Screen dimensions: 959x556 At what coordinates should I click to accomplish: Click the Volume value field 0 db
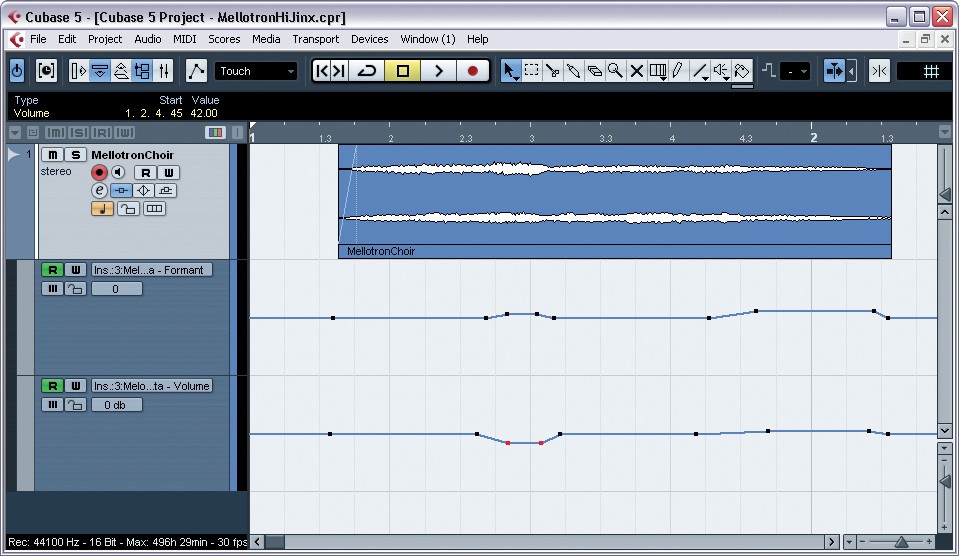116,405
